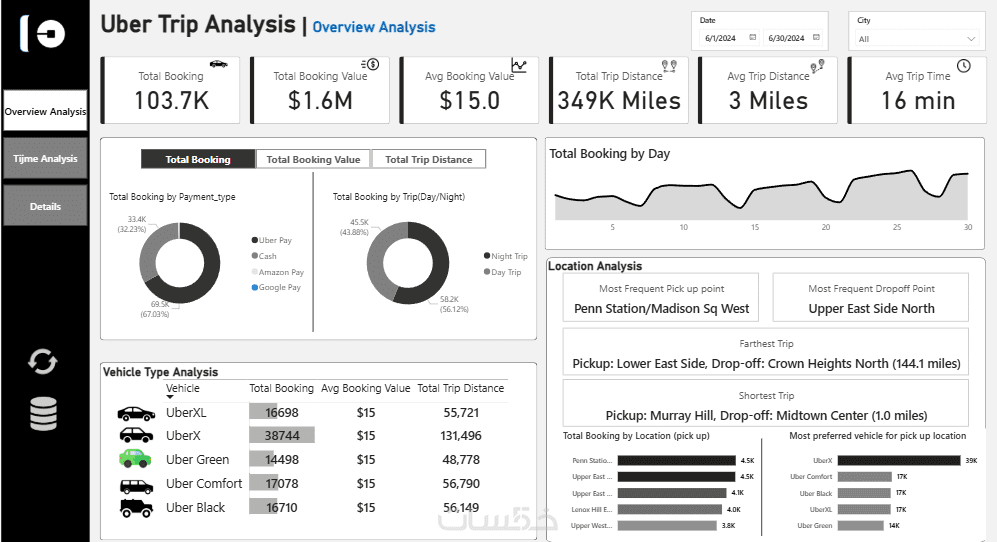Click the map pins icon on Total Trip Distance card

coord(669,65)
